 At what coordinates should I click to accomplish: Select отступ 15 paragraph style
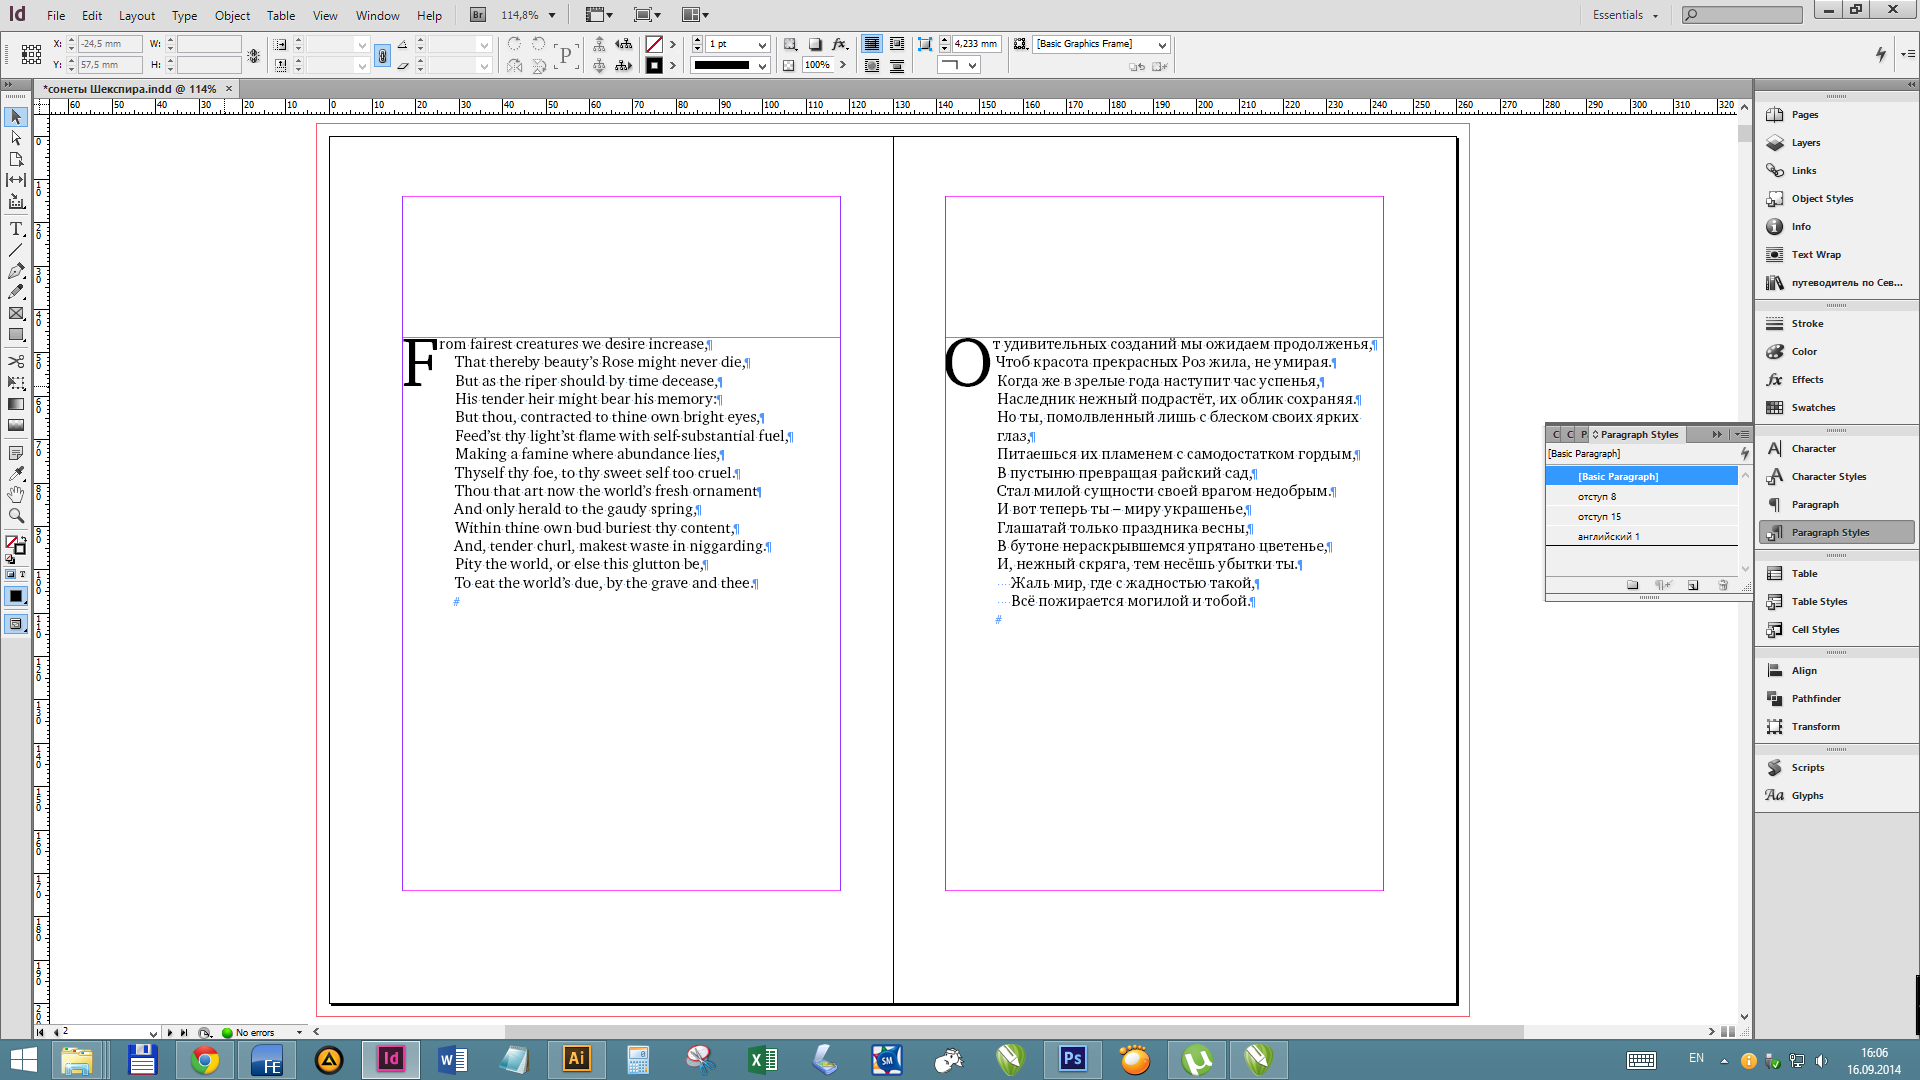1642,517
